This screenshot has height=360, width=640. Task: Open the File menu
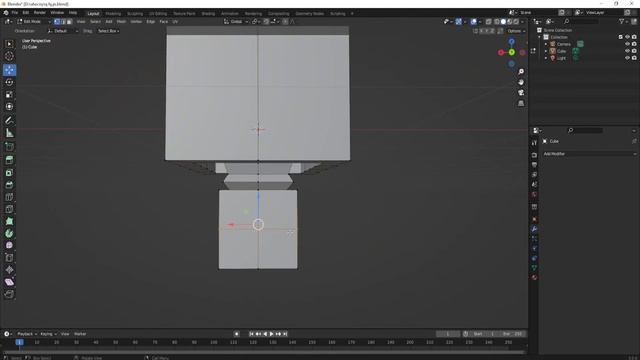pyautogui.click(x=15, y=13)
